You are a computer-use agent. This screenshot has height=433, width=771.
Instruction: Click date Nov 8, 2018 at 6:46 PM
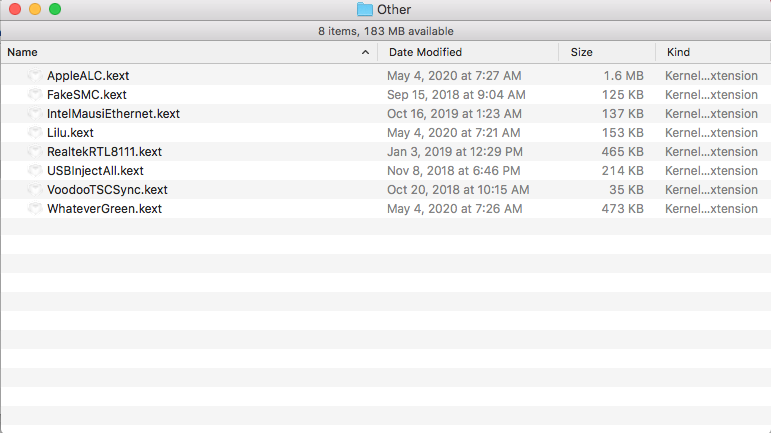click(x=453, y=171)
